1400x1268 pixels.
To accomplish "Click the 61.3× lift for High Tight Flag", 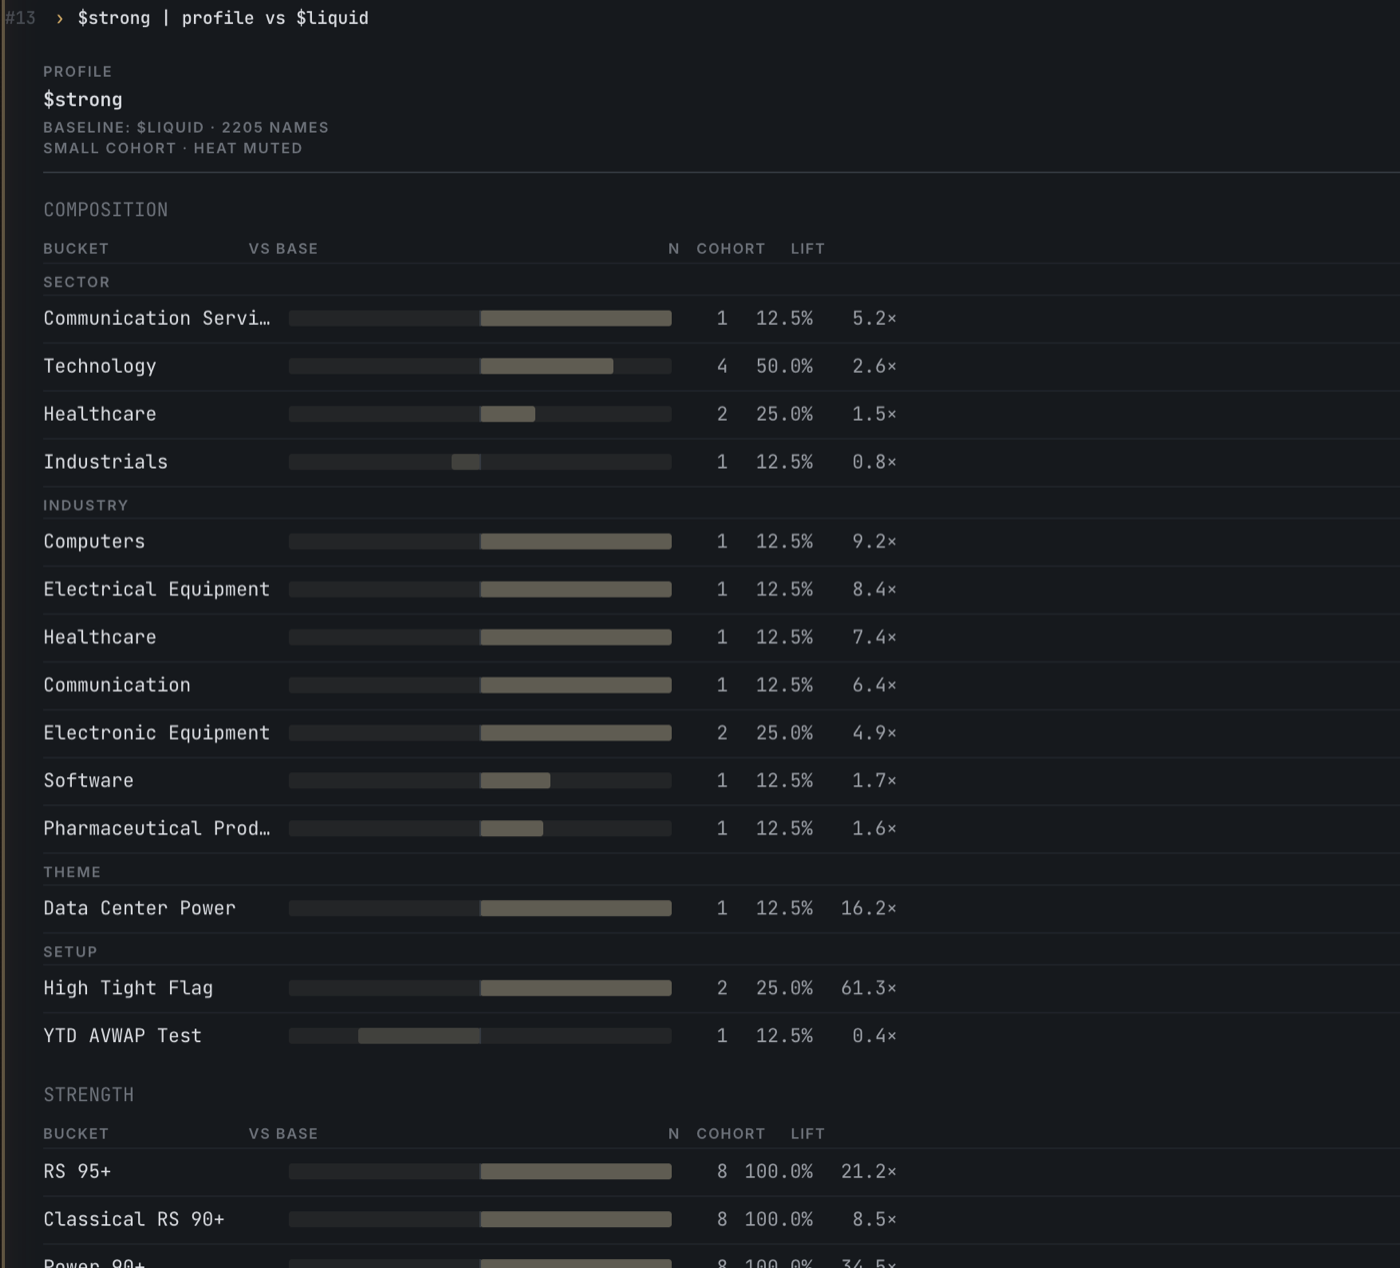I will click(x=868, y=988).
